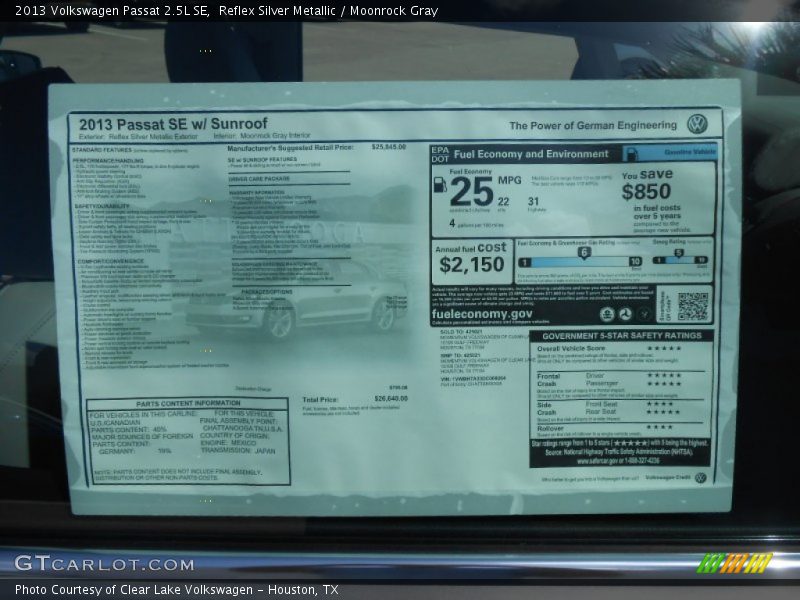Click the pump icon in the Gasoline Vehicle banner

click(x=632, y=154)
